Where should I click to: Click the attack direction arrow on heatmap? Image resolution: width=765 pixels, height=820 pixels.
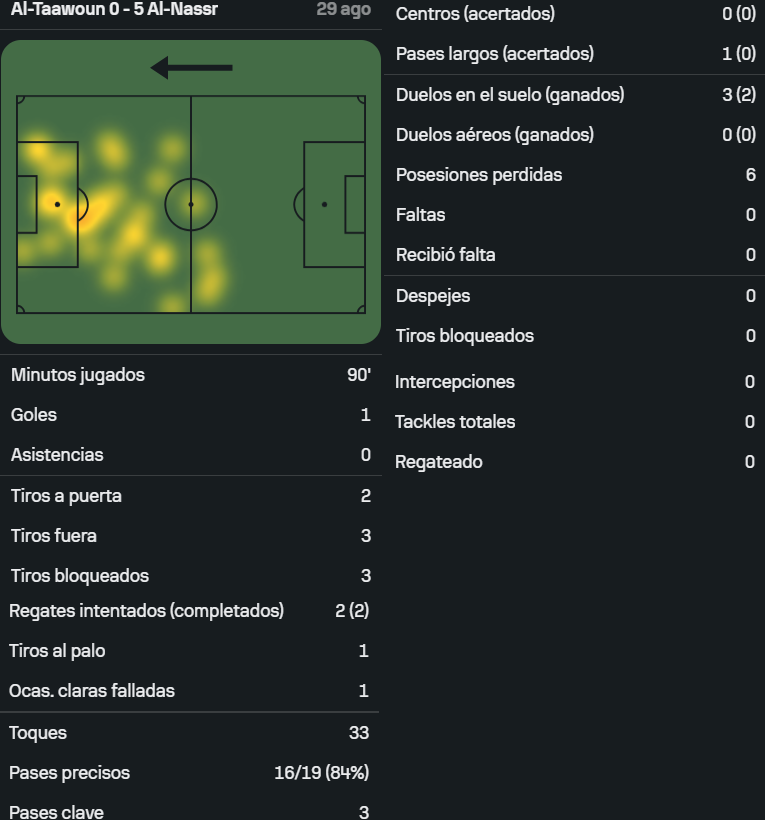[191, 67]
